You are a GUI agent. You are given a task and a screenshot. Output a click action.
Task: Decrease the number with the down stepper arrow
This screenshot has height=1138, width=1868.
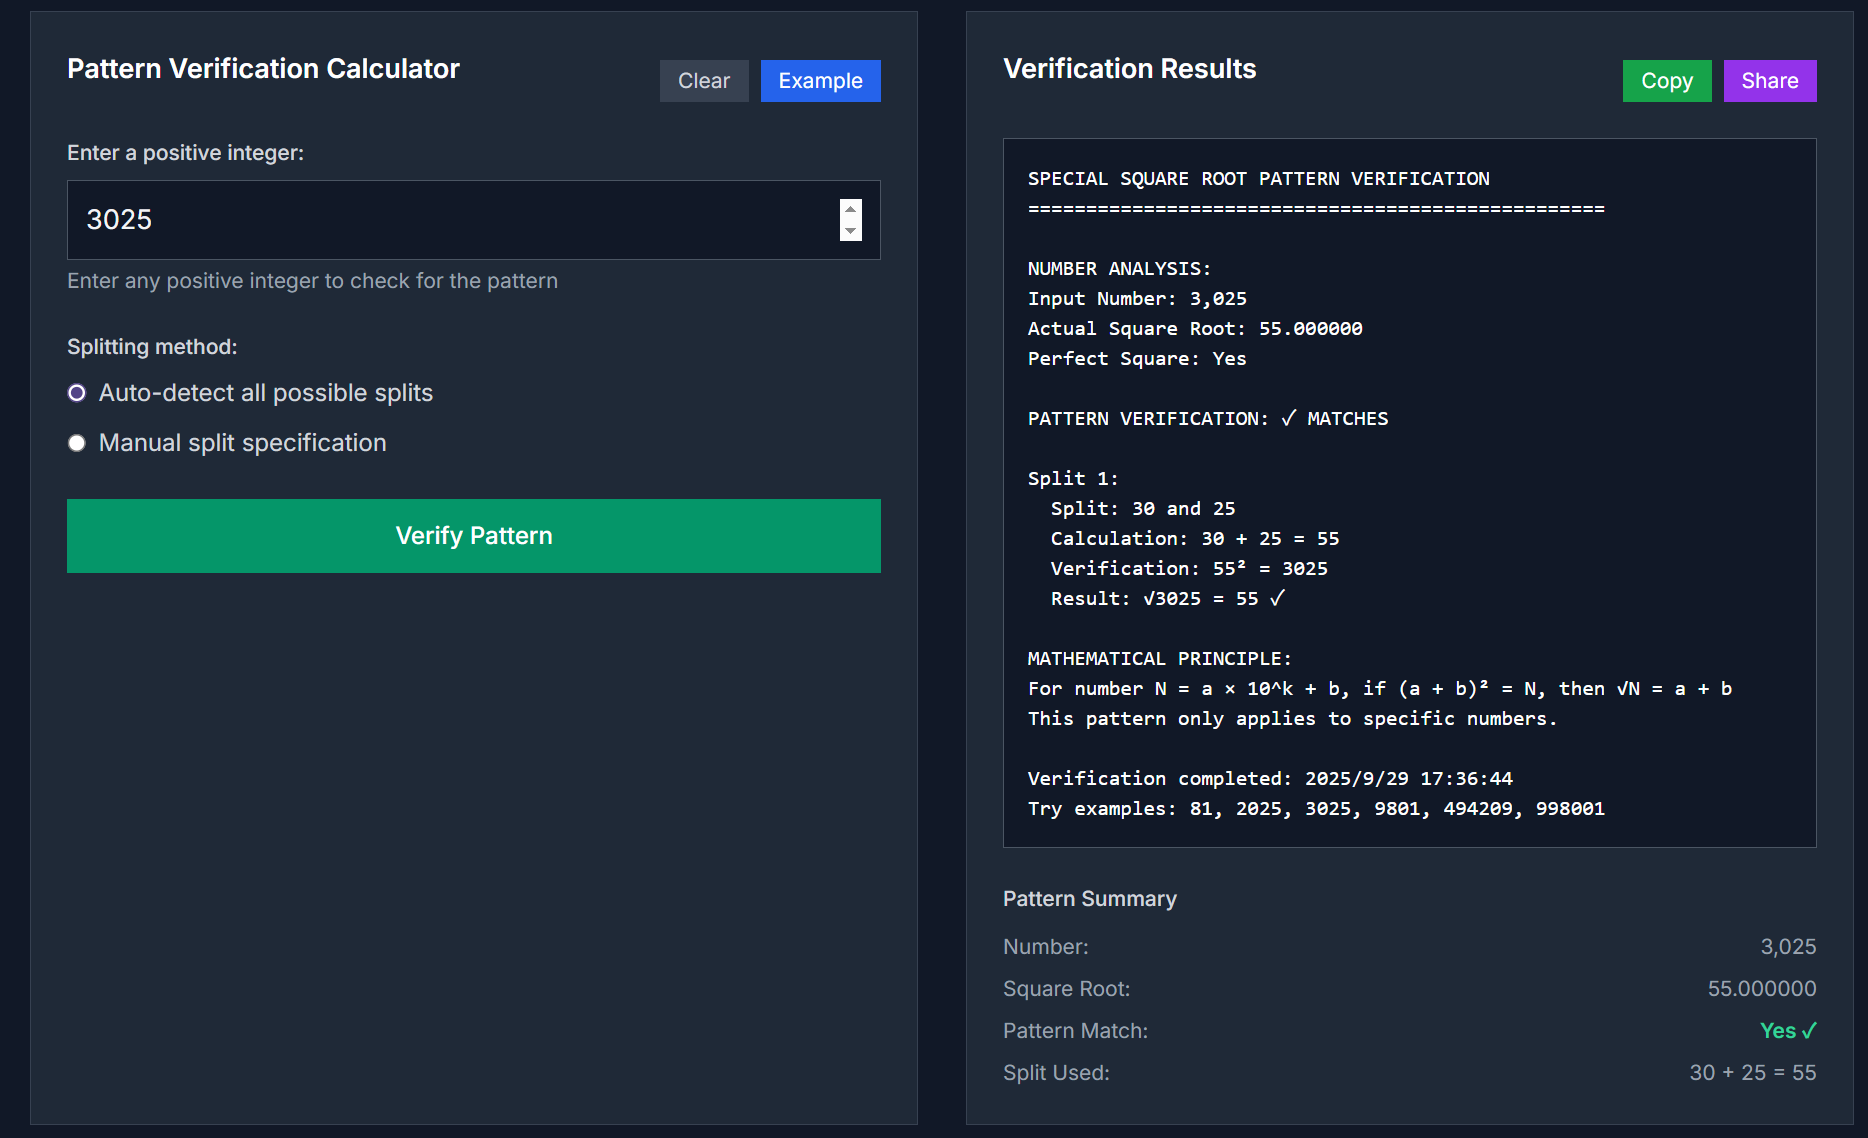pyautogui.click(x=850, y=231)
